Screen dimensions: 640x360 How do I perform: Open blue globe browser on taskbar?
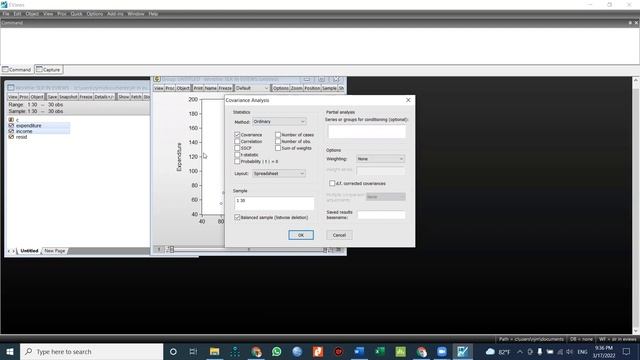point(297,351)
